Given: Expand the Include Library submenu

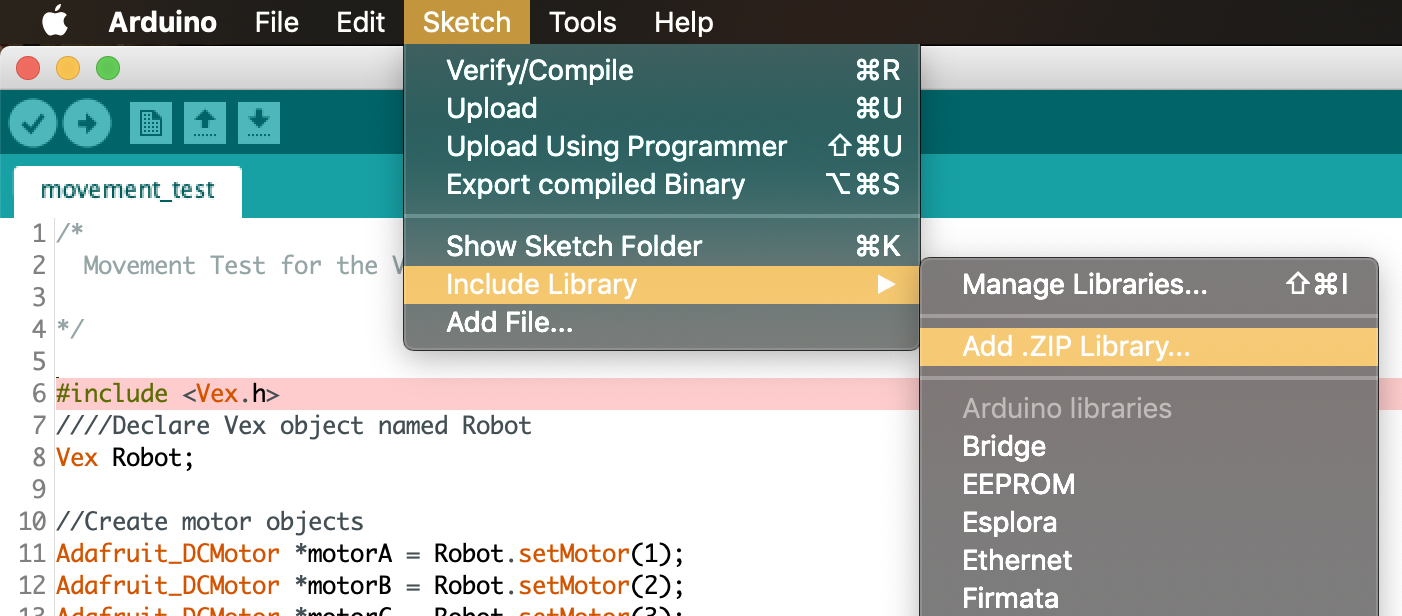Looking at the screenshot, I should (x=661, y=285).
